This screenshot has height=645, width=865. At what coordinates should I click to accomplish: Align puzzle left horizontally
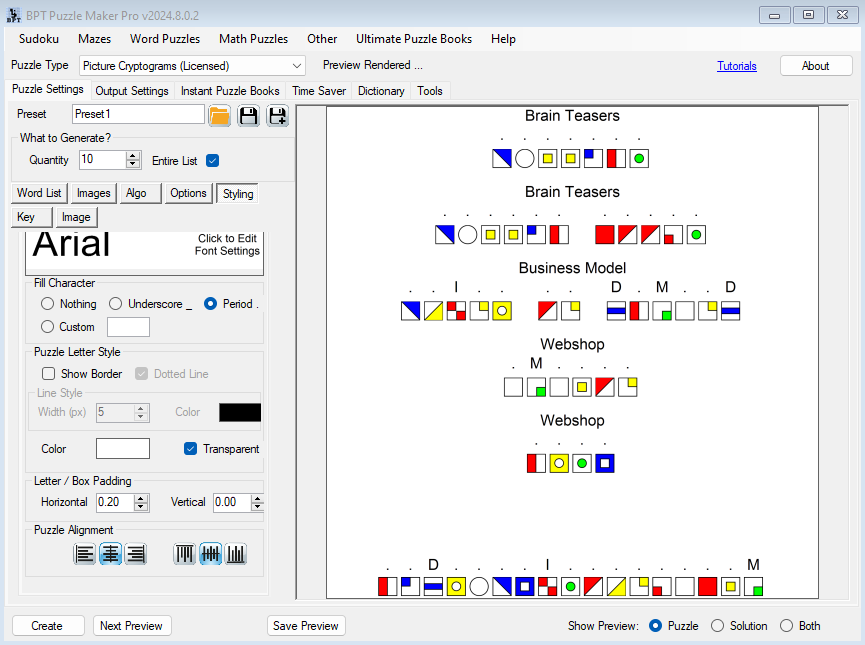point(85,554)
